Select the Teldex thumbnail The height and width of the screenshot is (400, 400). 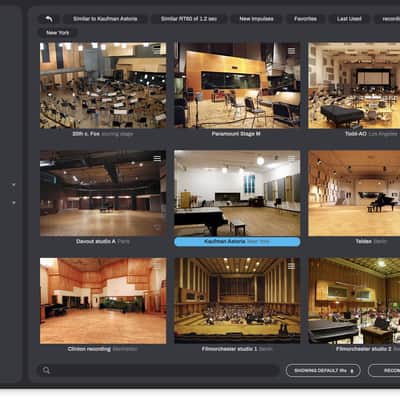[354, 193]
